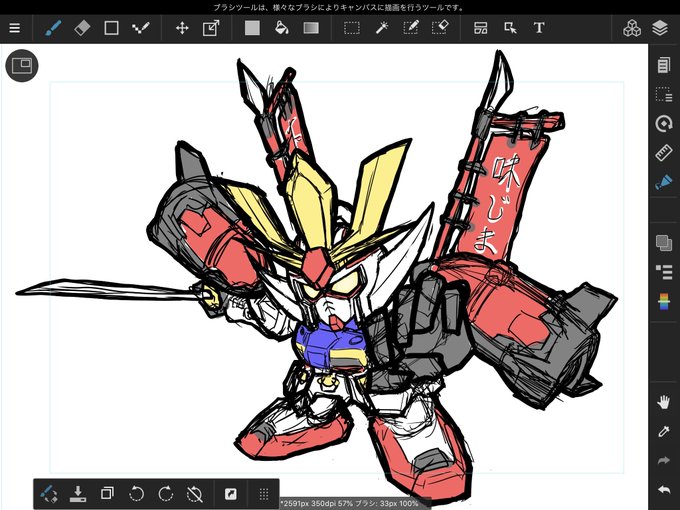The image size is (680, 510).
Task: Select the Operation cursor tool
Action: 510,28
